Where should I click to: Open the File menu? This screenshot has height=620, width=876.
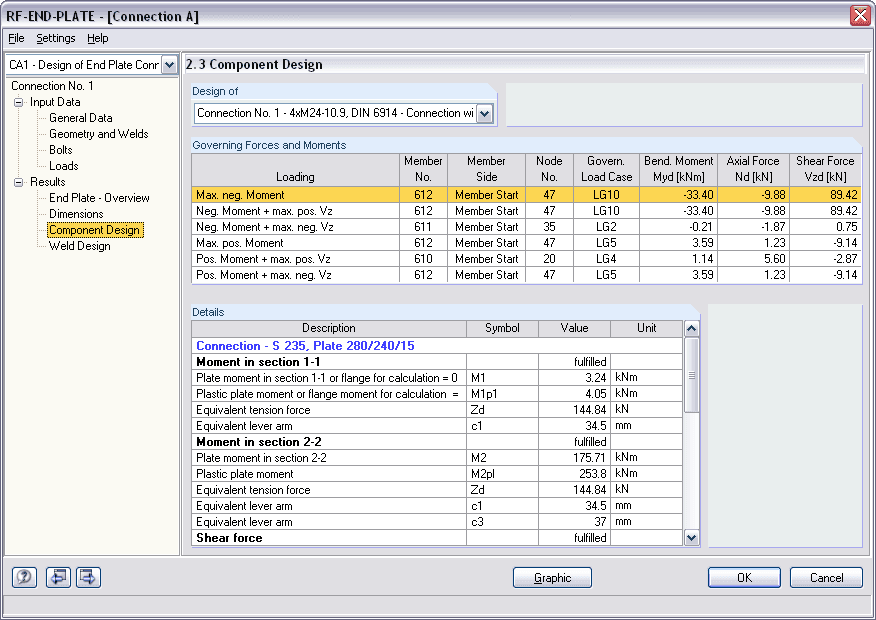point(16,38)
